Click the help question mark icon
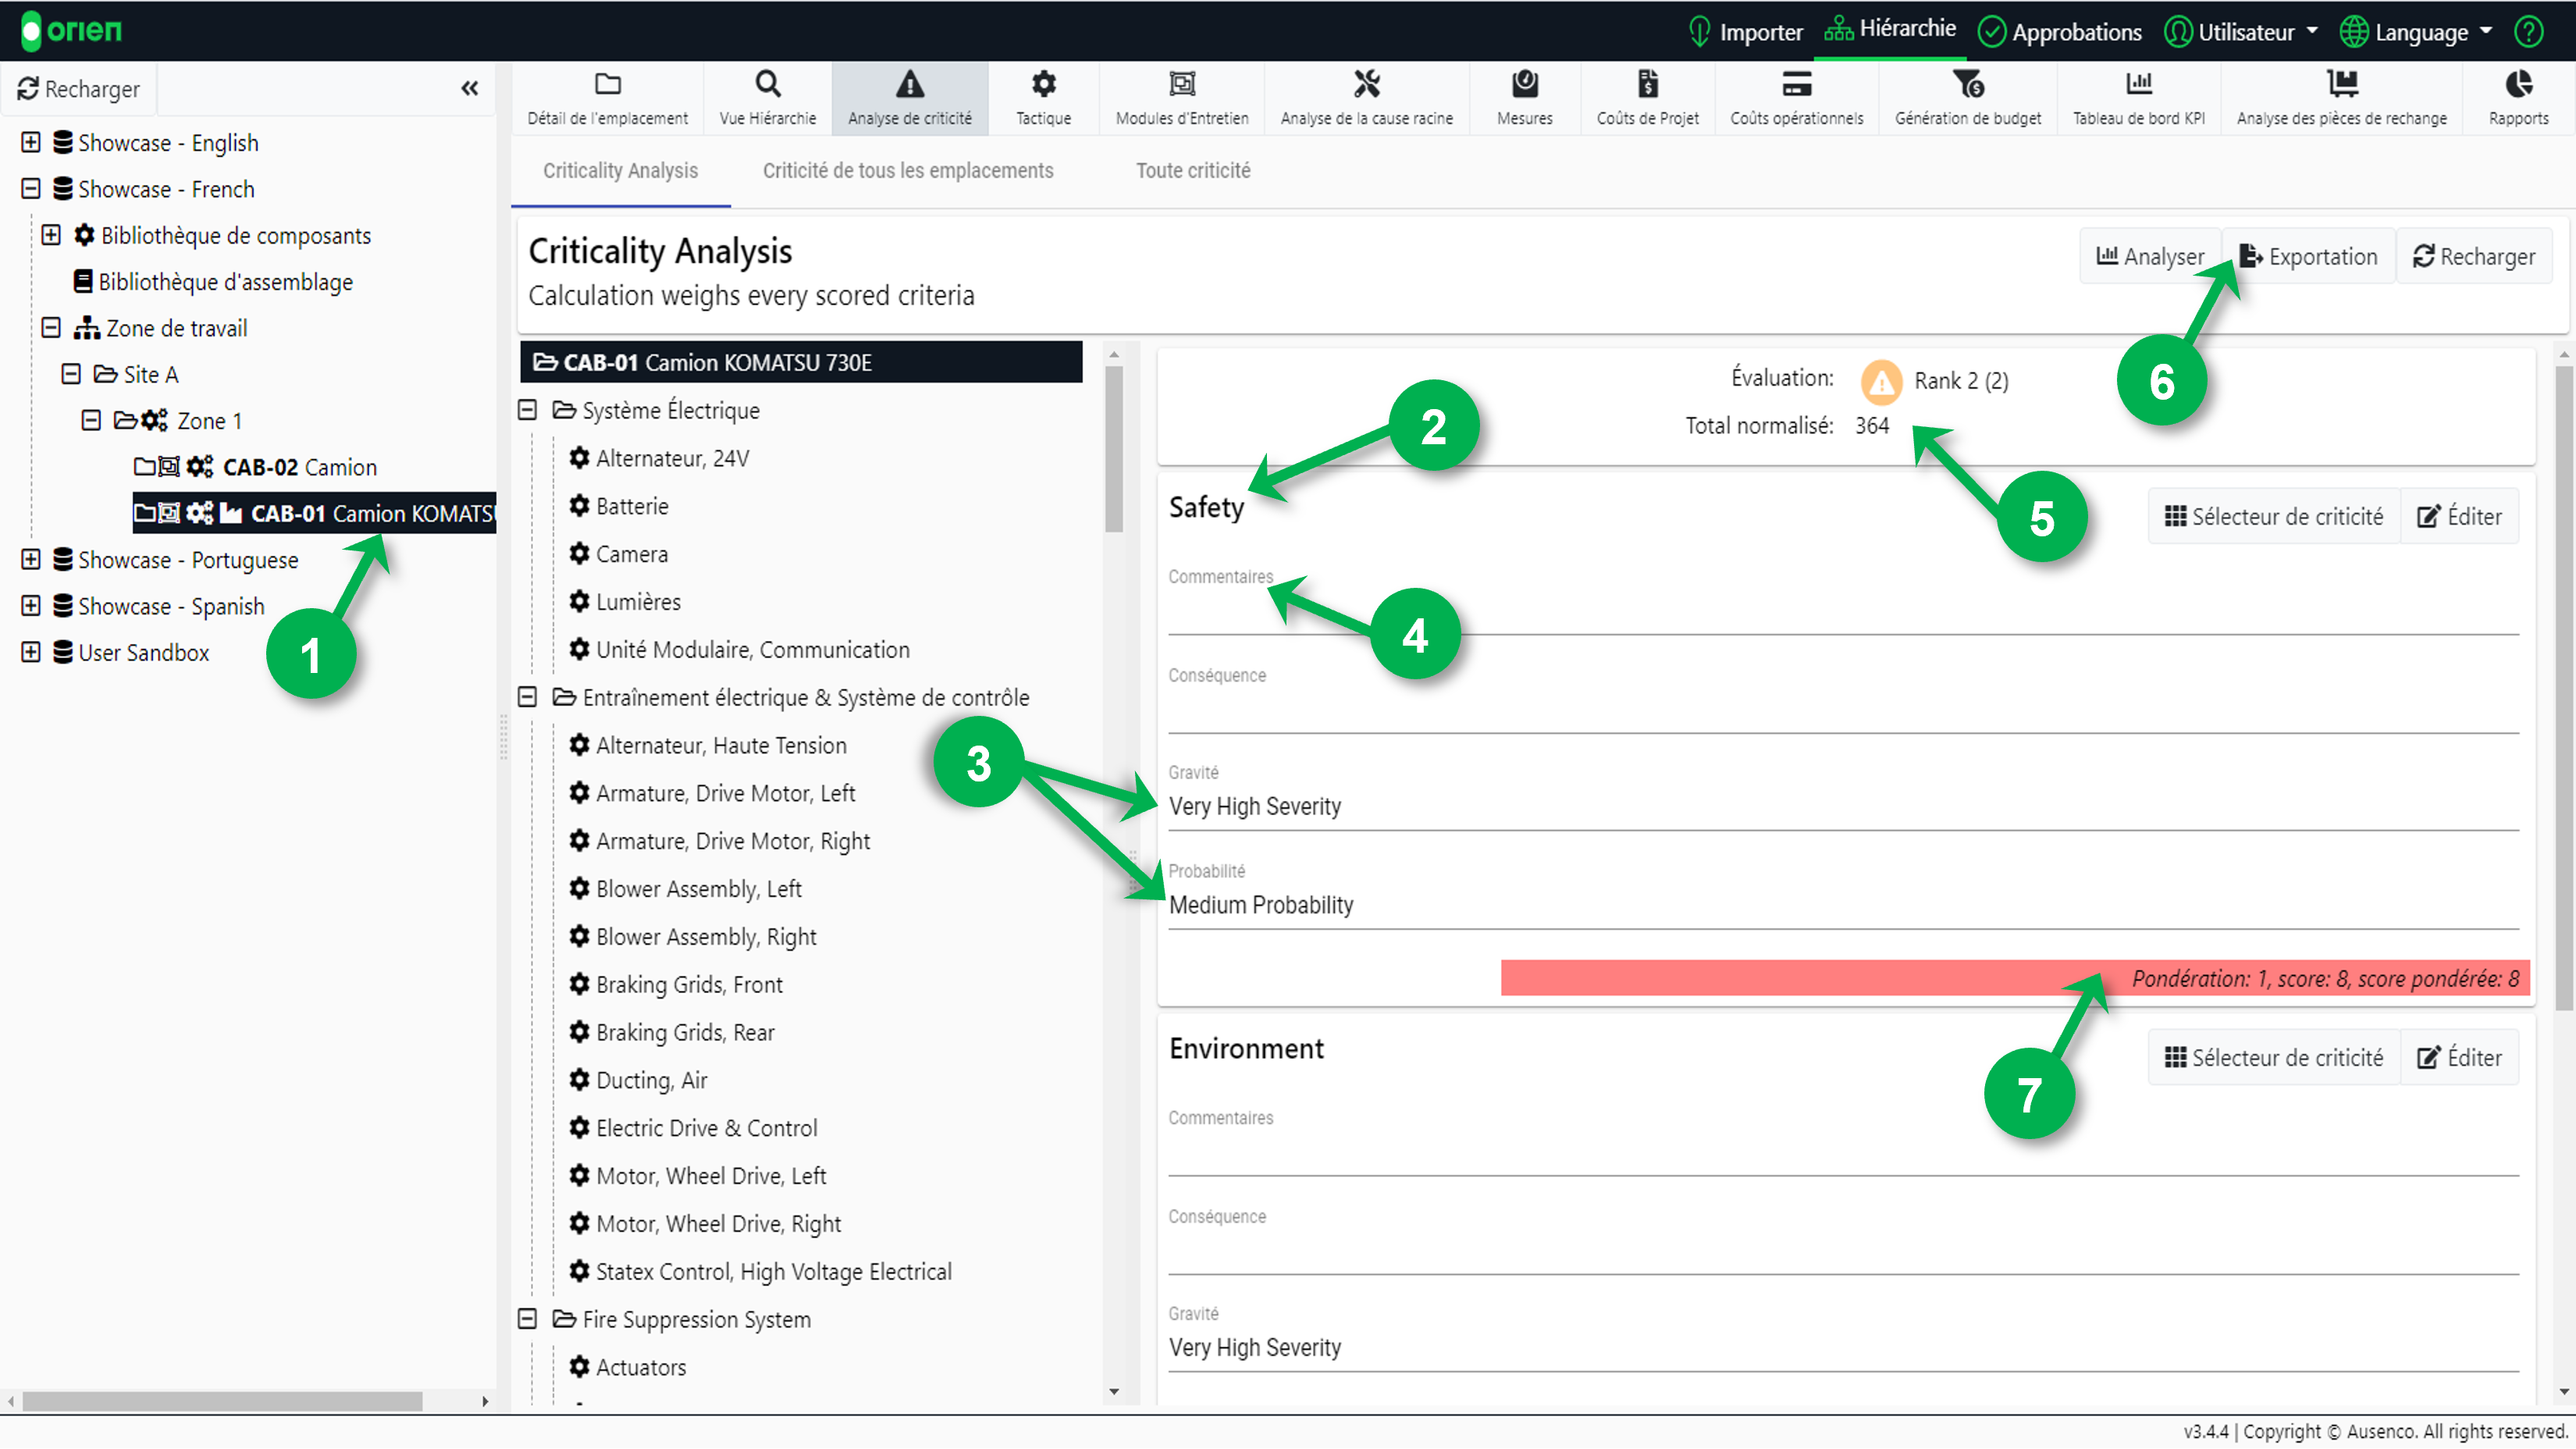The image size is (2576, 1449). pyautogui.click(x=2529, y=32)
